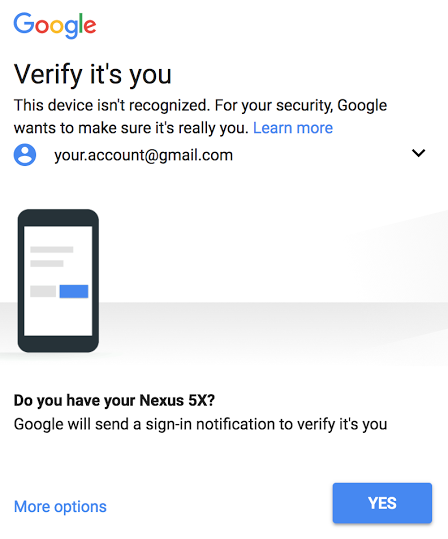
Task: Click the top gray text bar on phone screen
Action: [52, 250]
